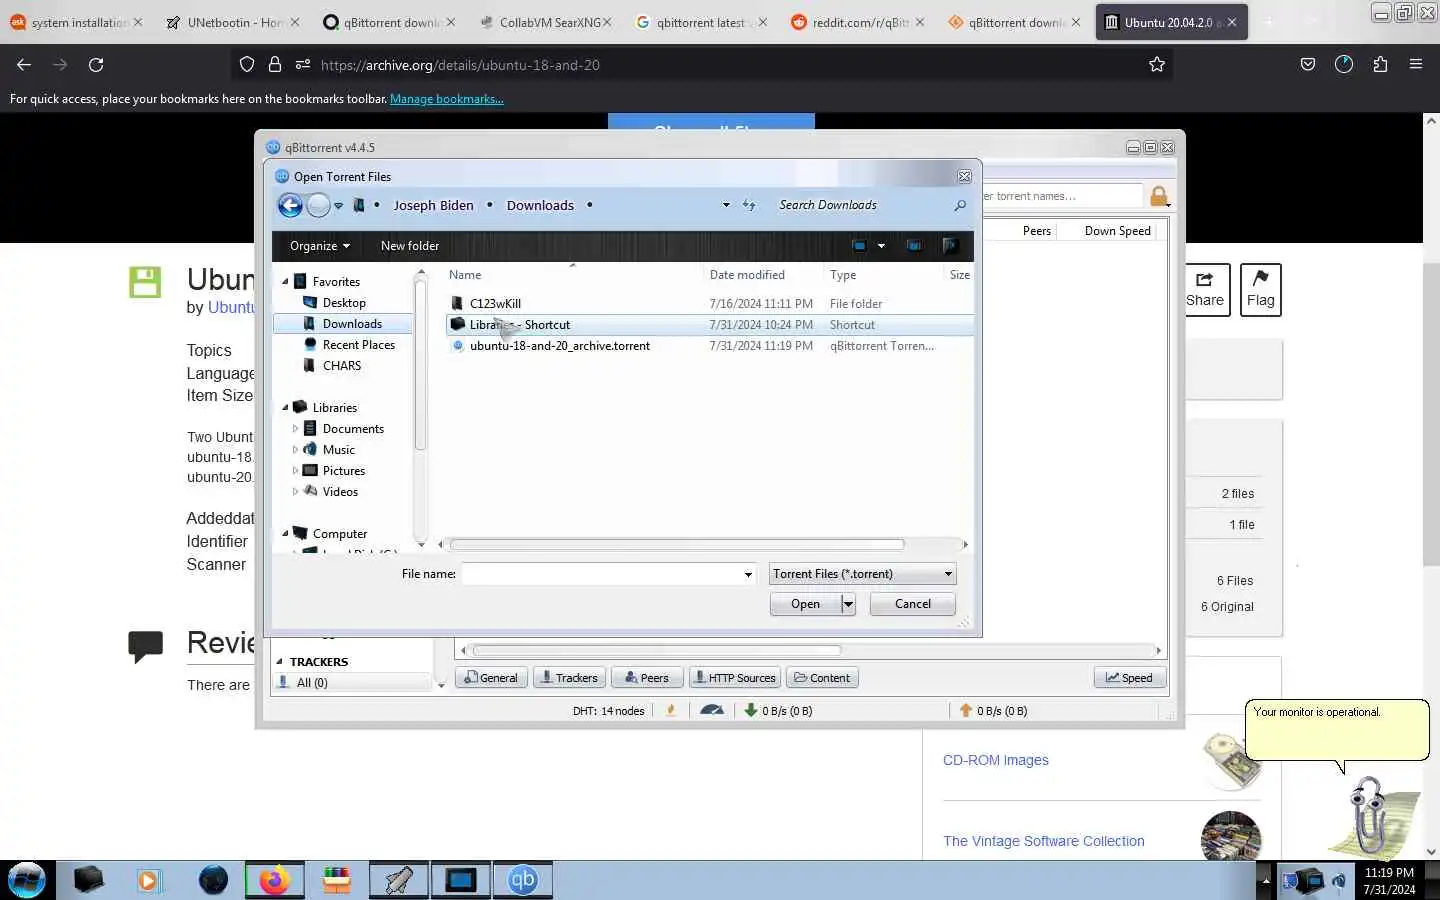Toggle alternative speed limits speedometer icon

[x=712, y=711]
